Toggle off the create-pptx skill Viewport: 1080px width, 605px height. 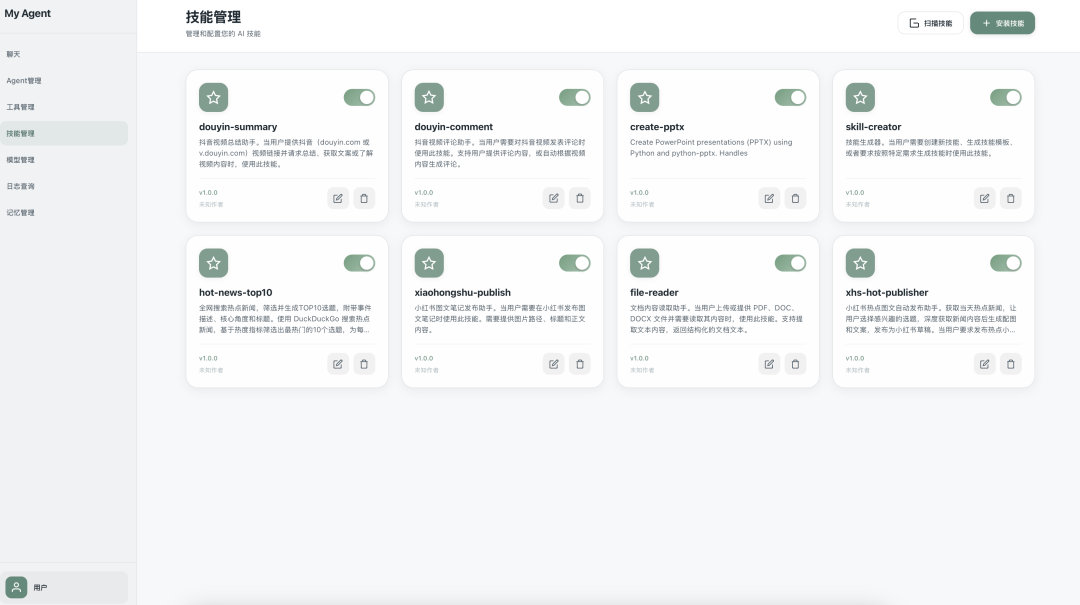tap(790, 97)
